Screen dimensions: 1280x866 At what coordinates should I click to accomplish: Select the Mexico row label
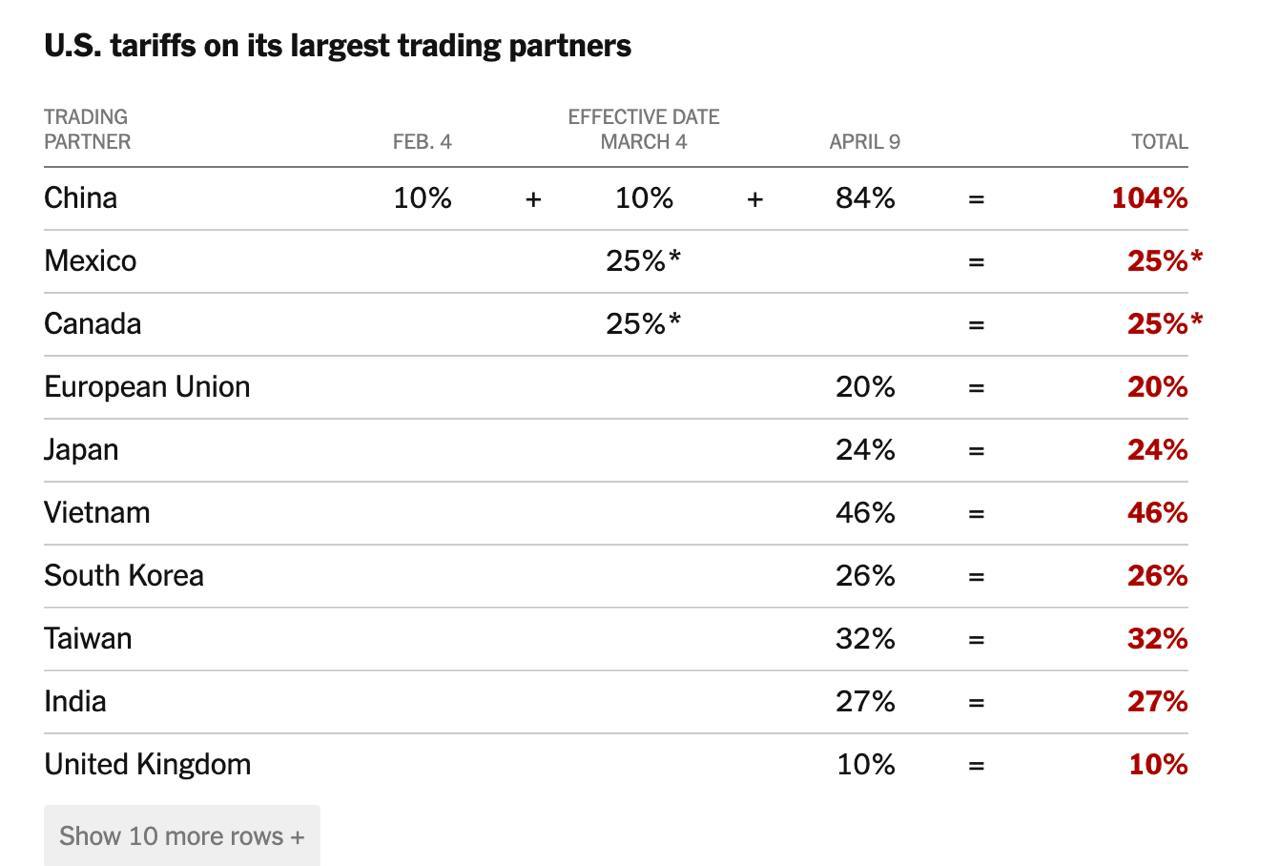pos(90,261)
